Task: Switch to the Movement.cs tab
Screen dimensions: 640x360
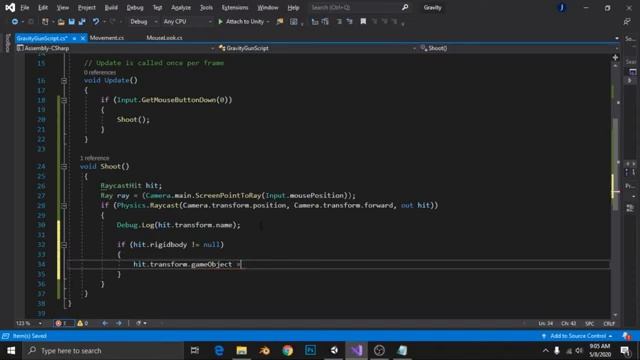Action: (107, 38)
